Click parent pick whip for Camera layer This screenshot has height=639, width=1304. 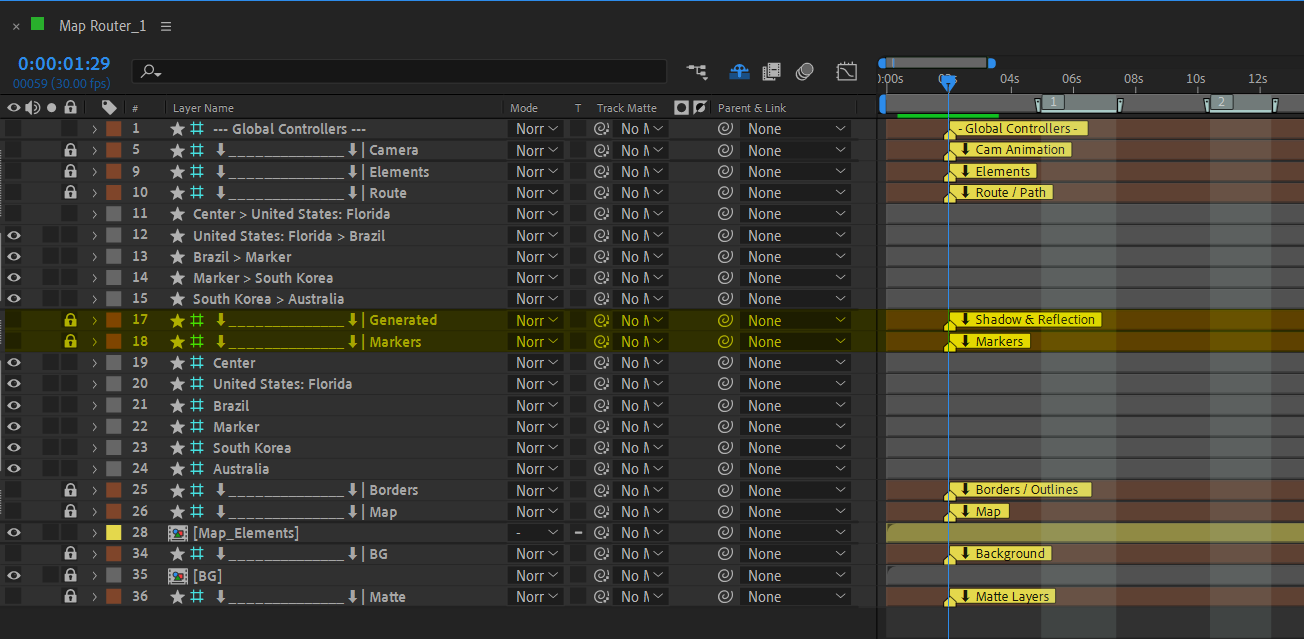(x=725, y=150)
